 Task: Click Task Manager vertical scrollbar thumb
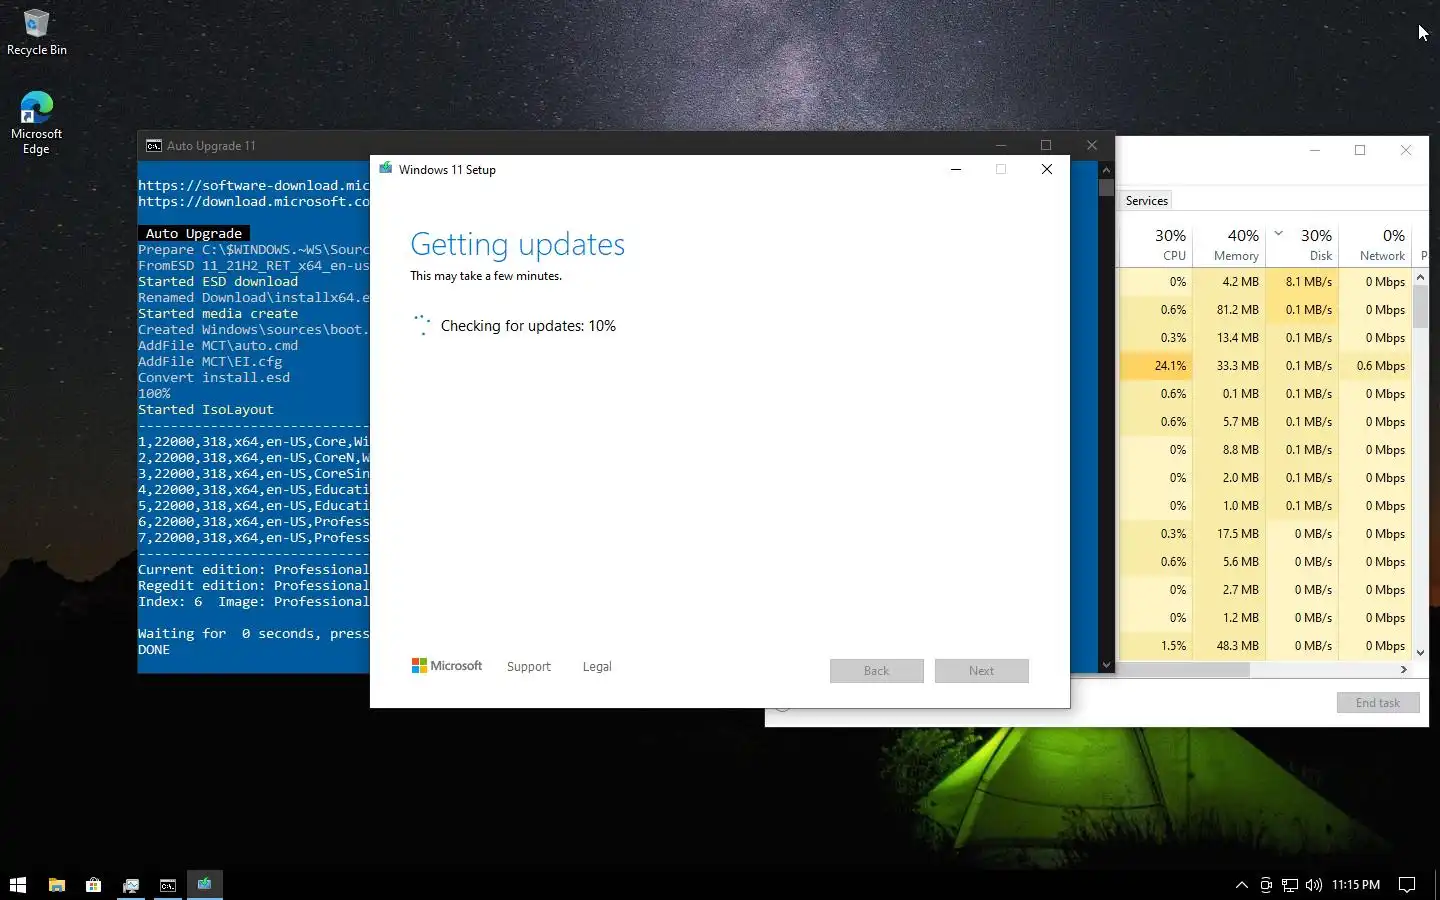1420,307
